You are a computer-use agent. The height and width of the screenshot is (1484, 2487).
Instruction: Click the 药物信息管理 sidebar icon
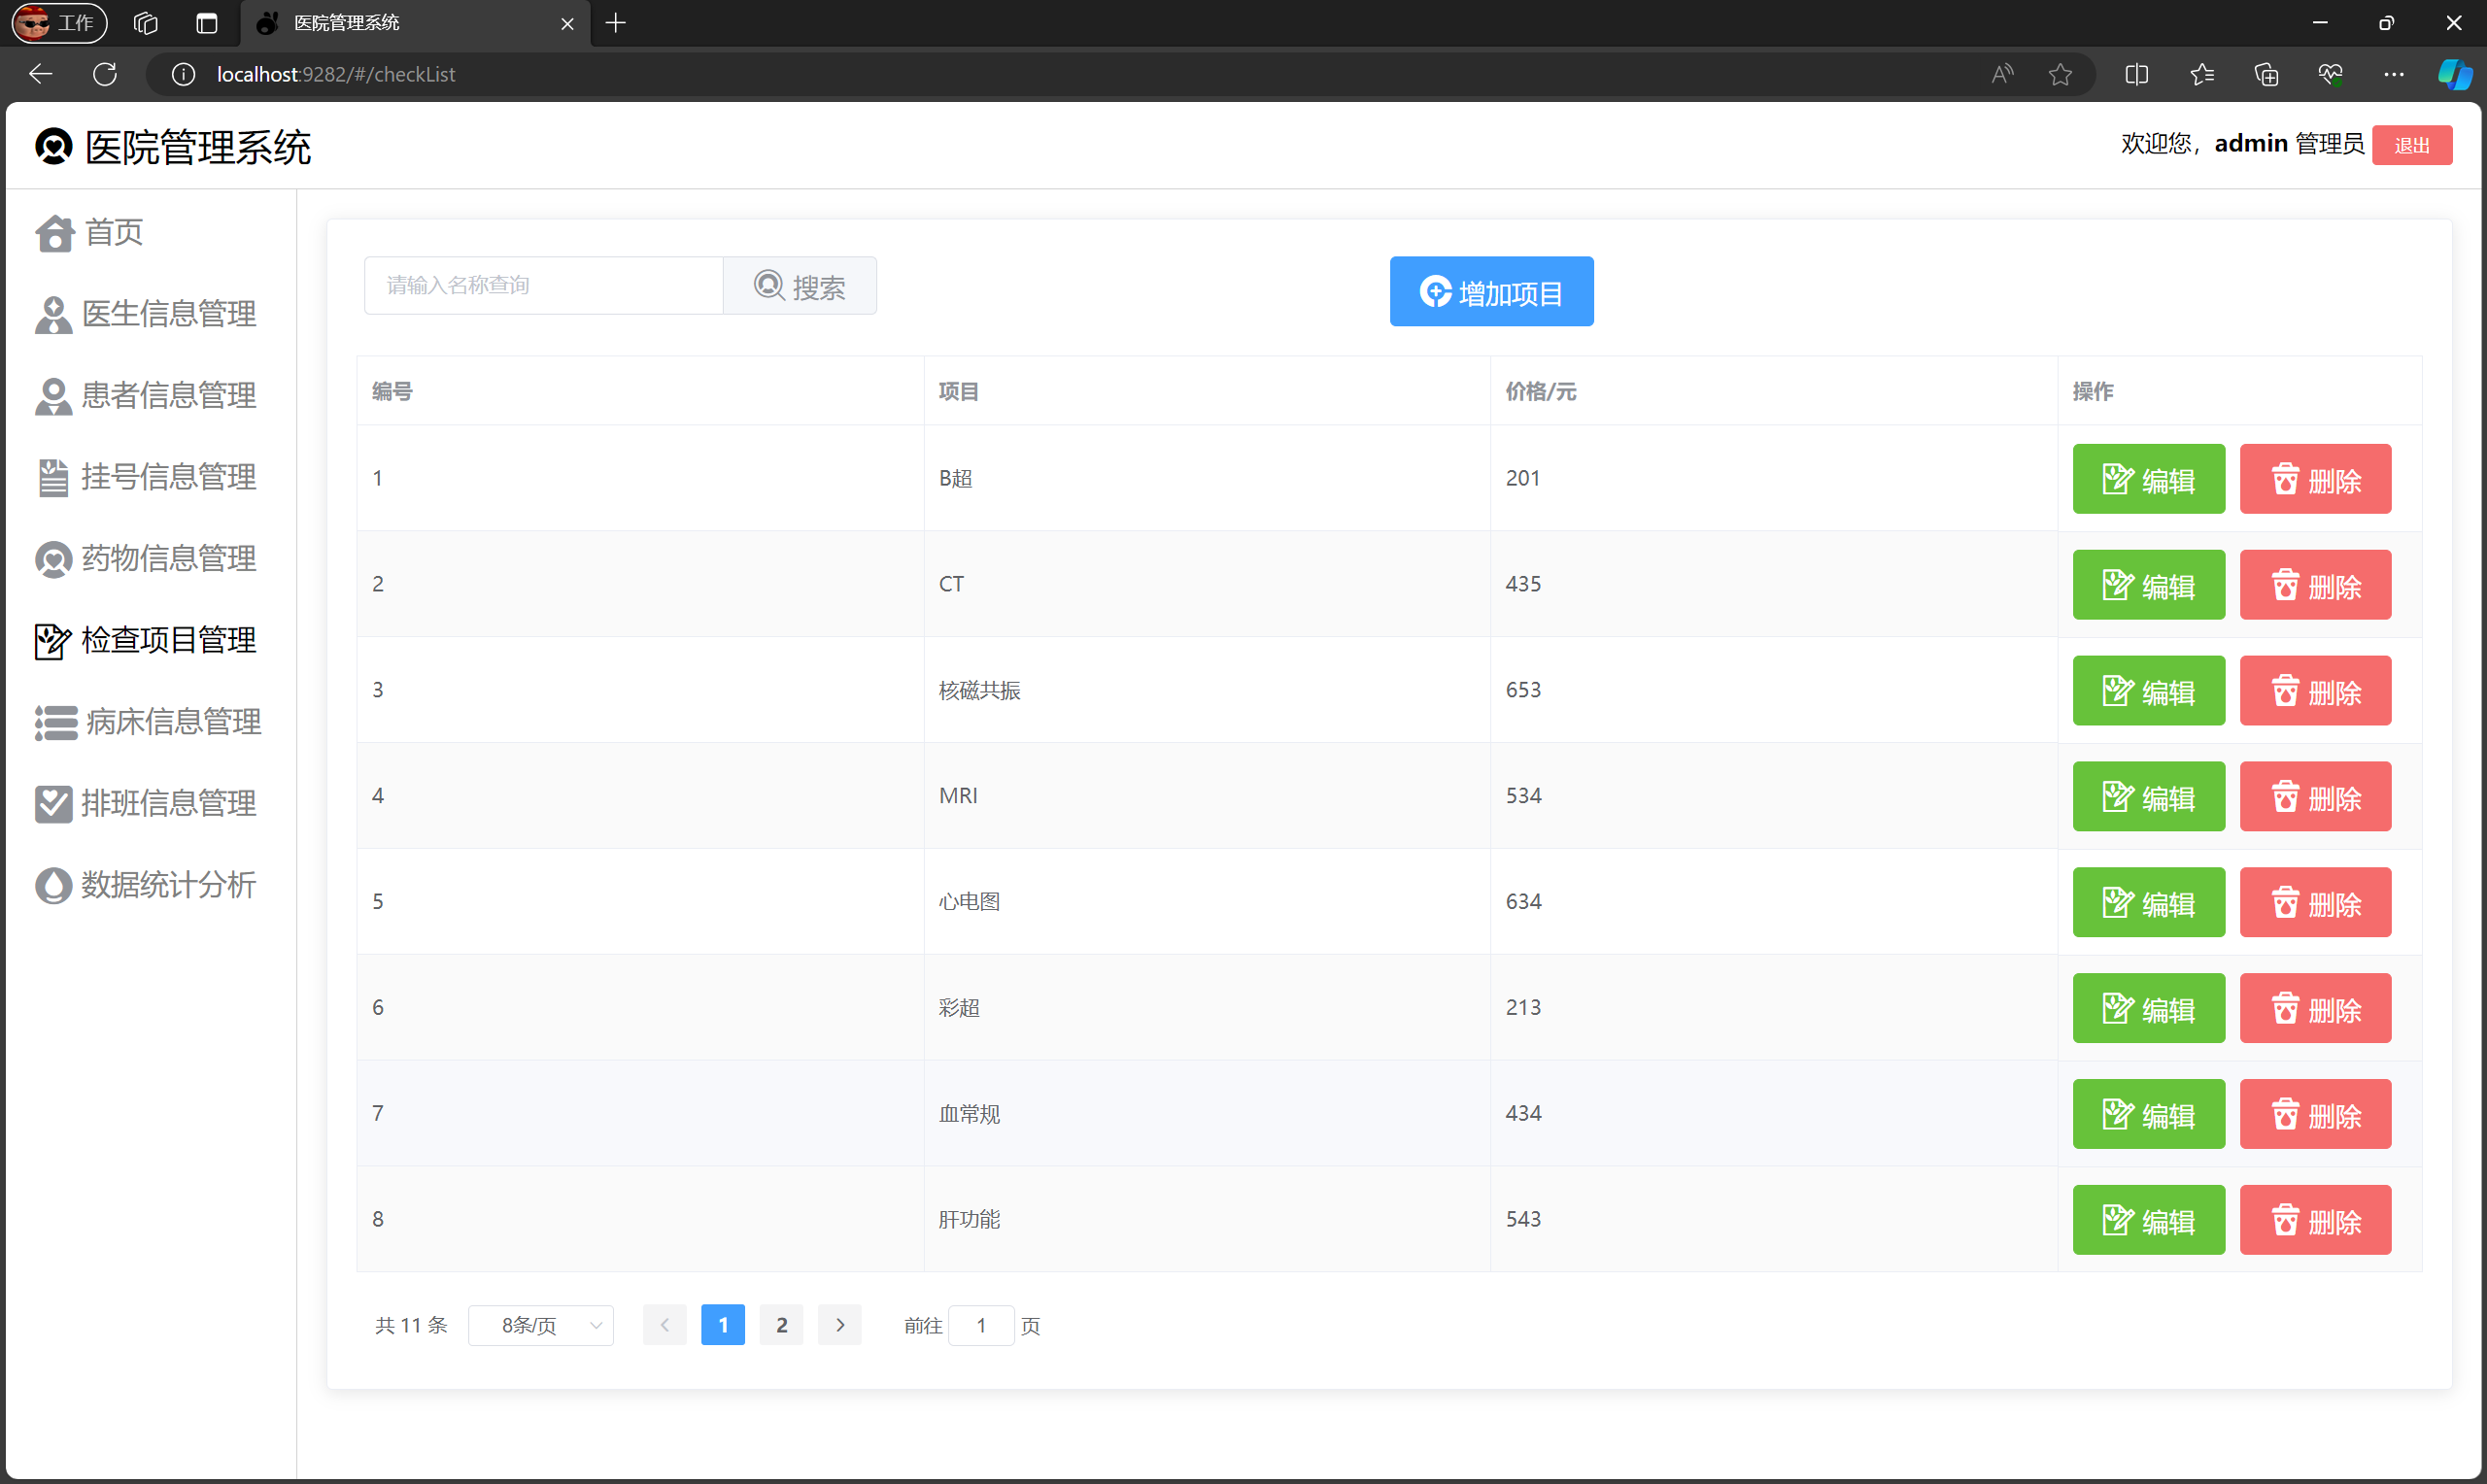(x=53, y=559)
